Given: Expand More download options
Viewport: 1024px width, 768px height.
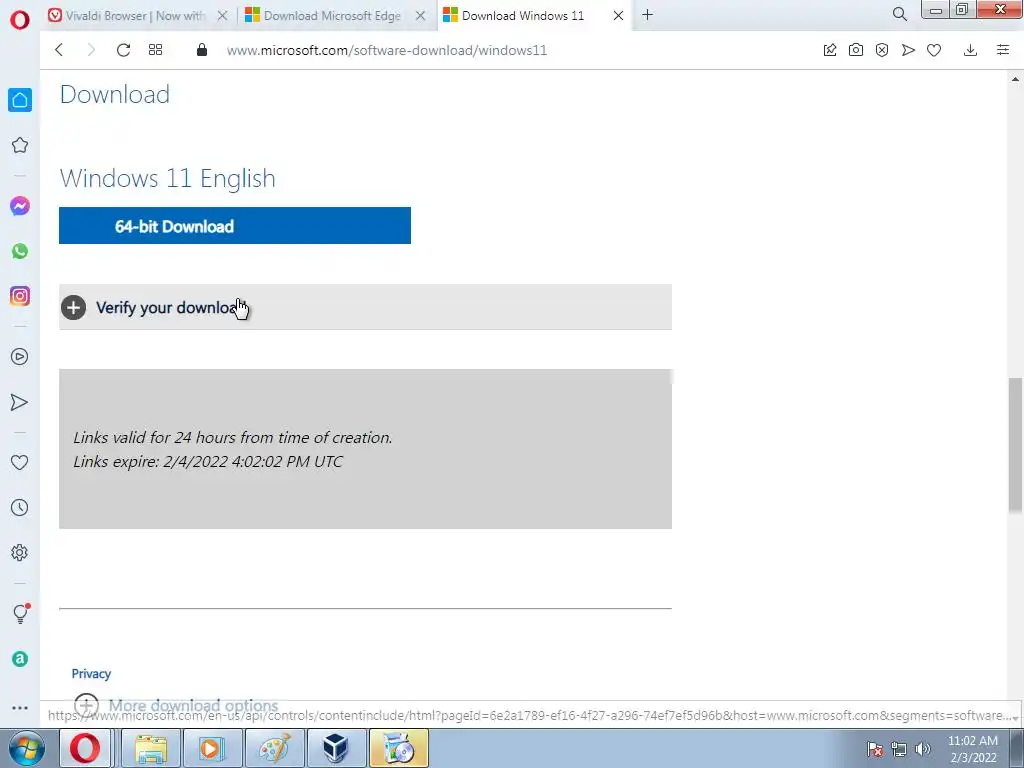Looking at the screenshot, I should [x=176, y=705].
